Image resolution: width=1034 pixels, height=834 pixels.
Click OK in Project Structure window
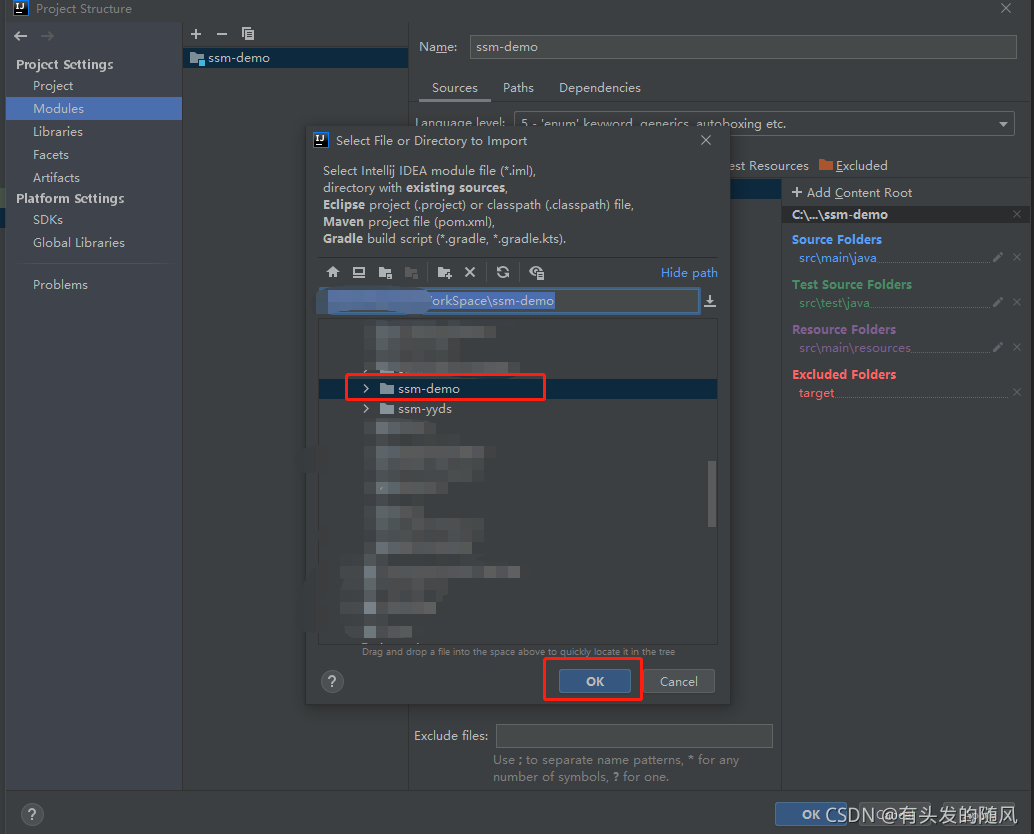click(x=810, y=815)
